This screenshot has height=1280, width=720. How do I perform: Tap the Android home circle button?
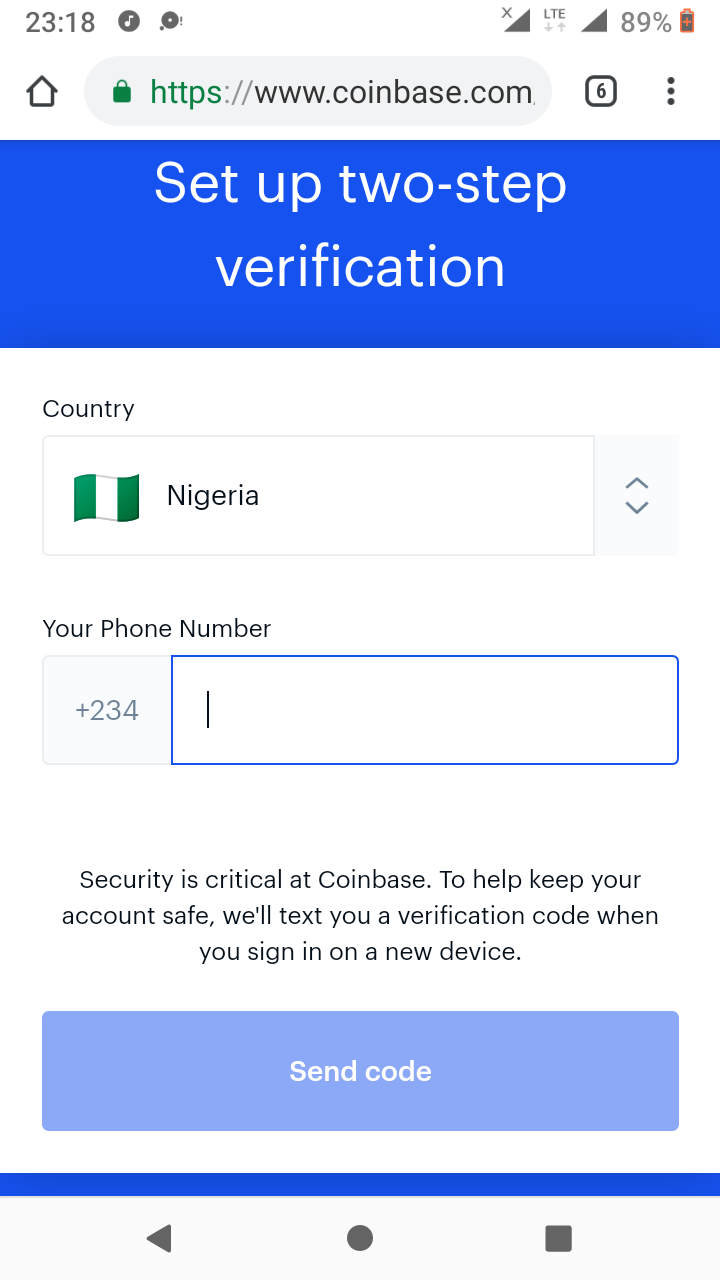tap(360, 1238)
